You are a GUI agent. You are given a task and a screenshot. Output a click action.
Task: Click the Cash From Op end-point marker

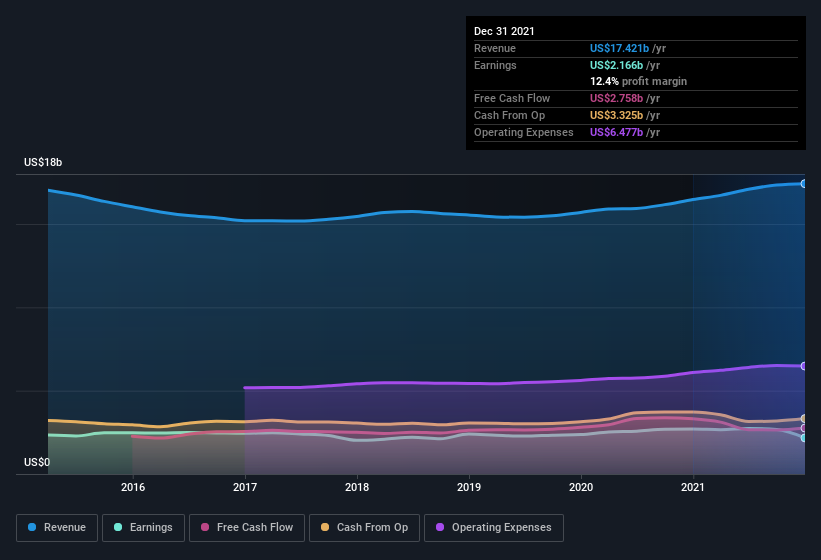coord(803,419)
